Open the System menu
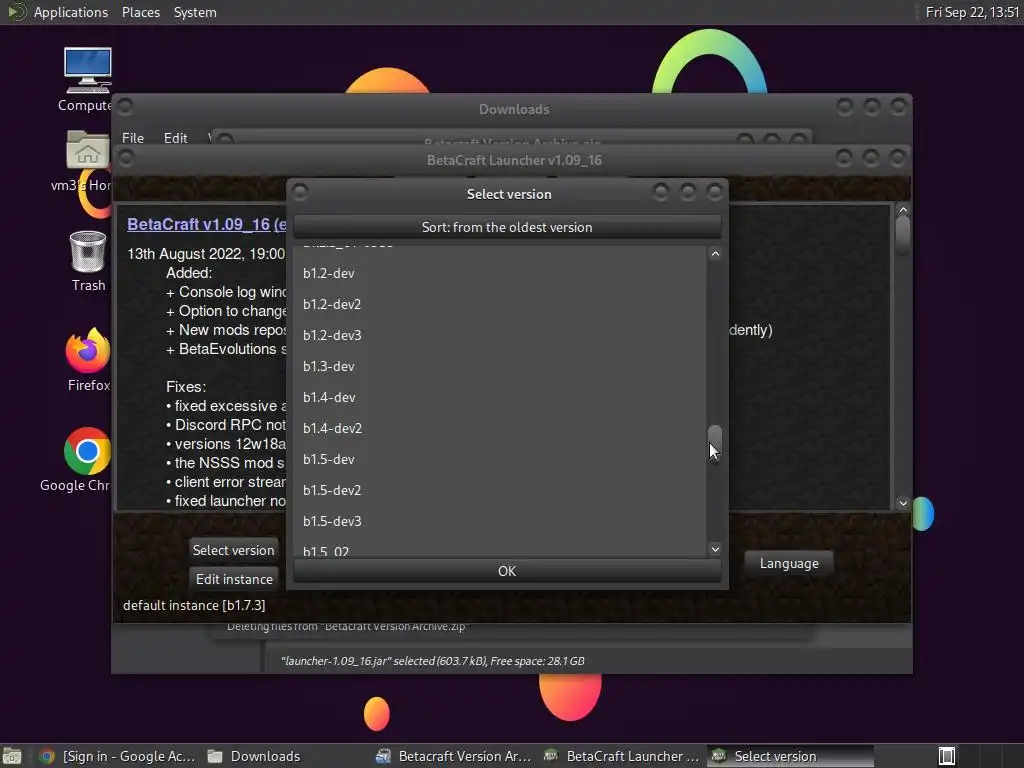Screen dimensions: 1024x768 coord(195,12)
